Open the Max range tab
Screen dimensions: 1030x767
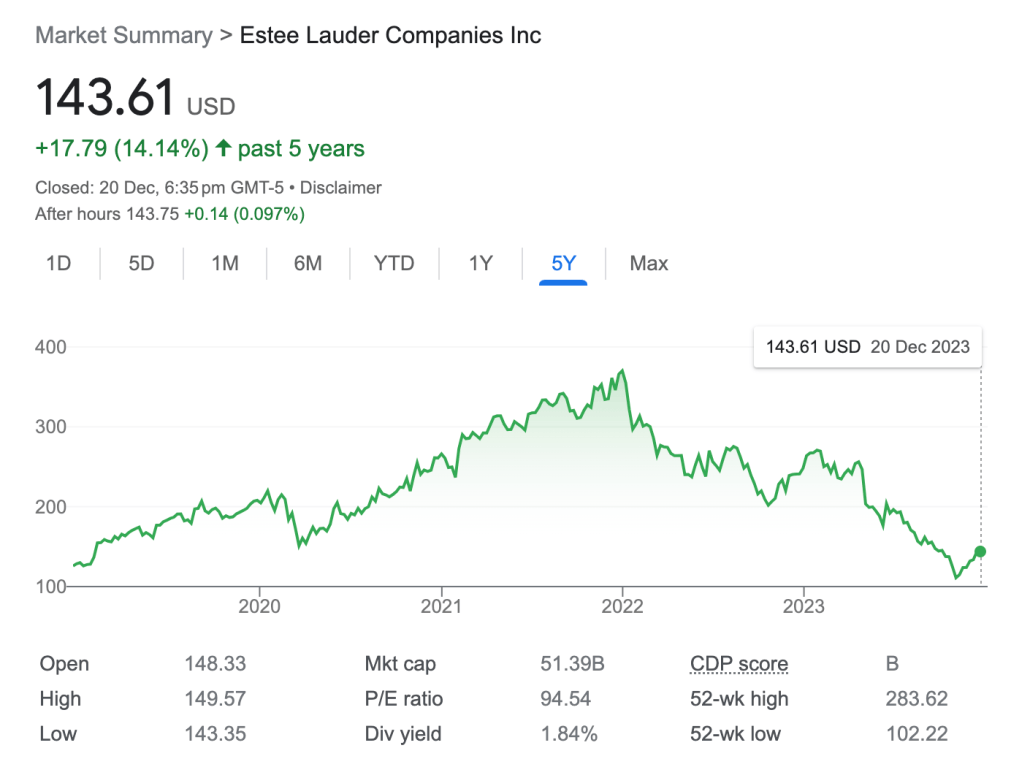[x=648, y=263]
